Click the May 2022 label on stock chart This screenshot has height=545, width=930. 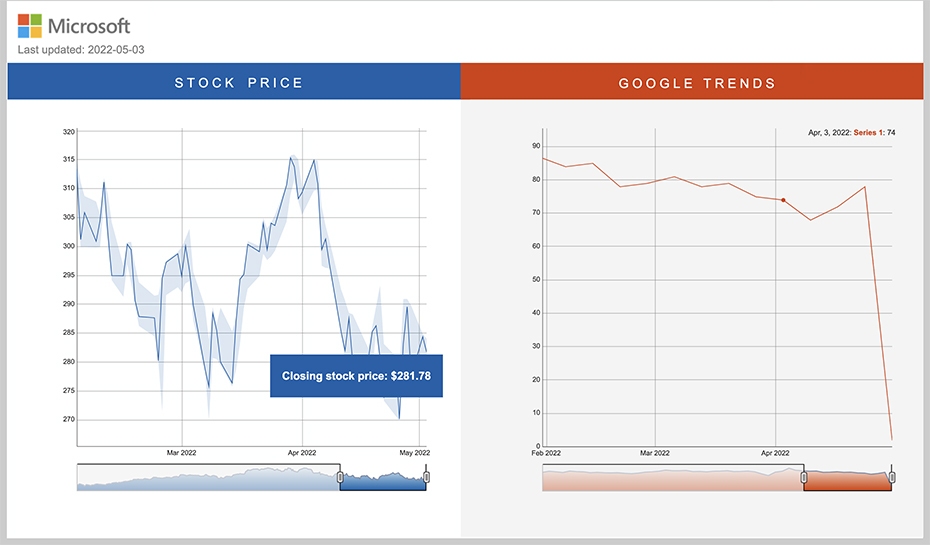pos(415,452)
